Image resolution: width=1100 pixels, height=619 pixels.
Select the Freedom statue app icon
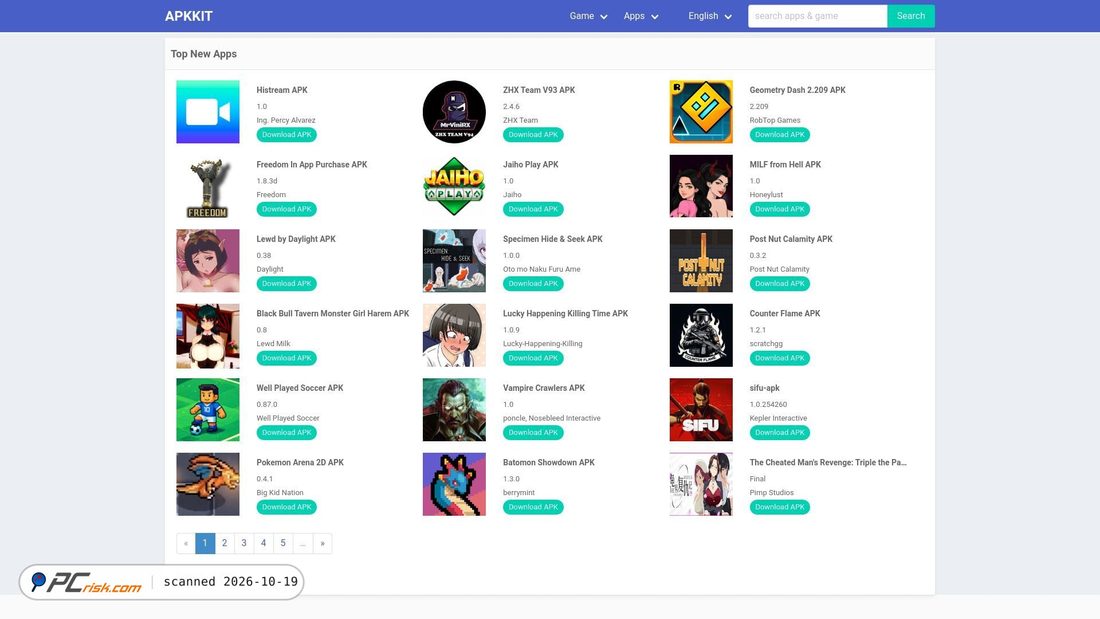point(208,186)
